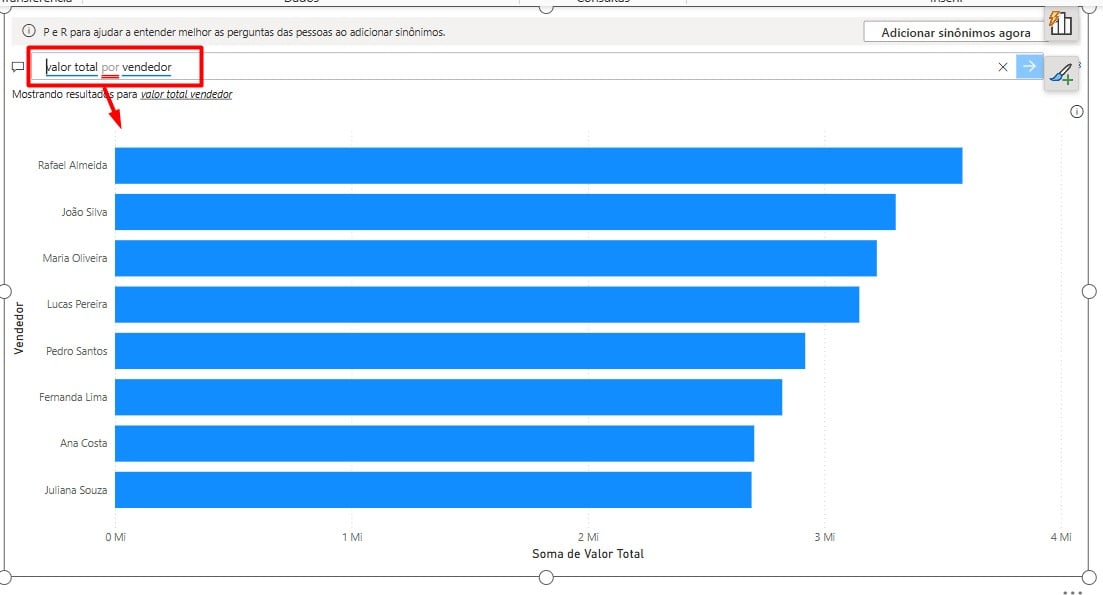This screenshot has width=1103, height=595.
Task: Click 'Adicionar sinônimos agora' button
Action: (x=955, y=32)
